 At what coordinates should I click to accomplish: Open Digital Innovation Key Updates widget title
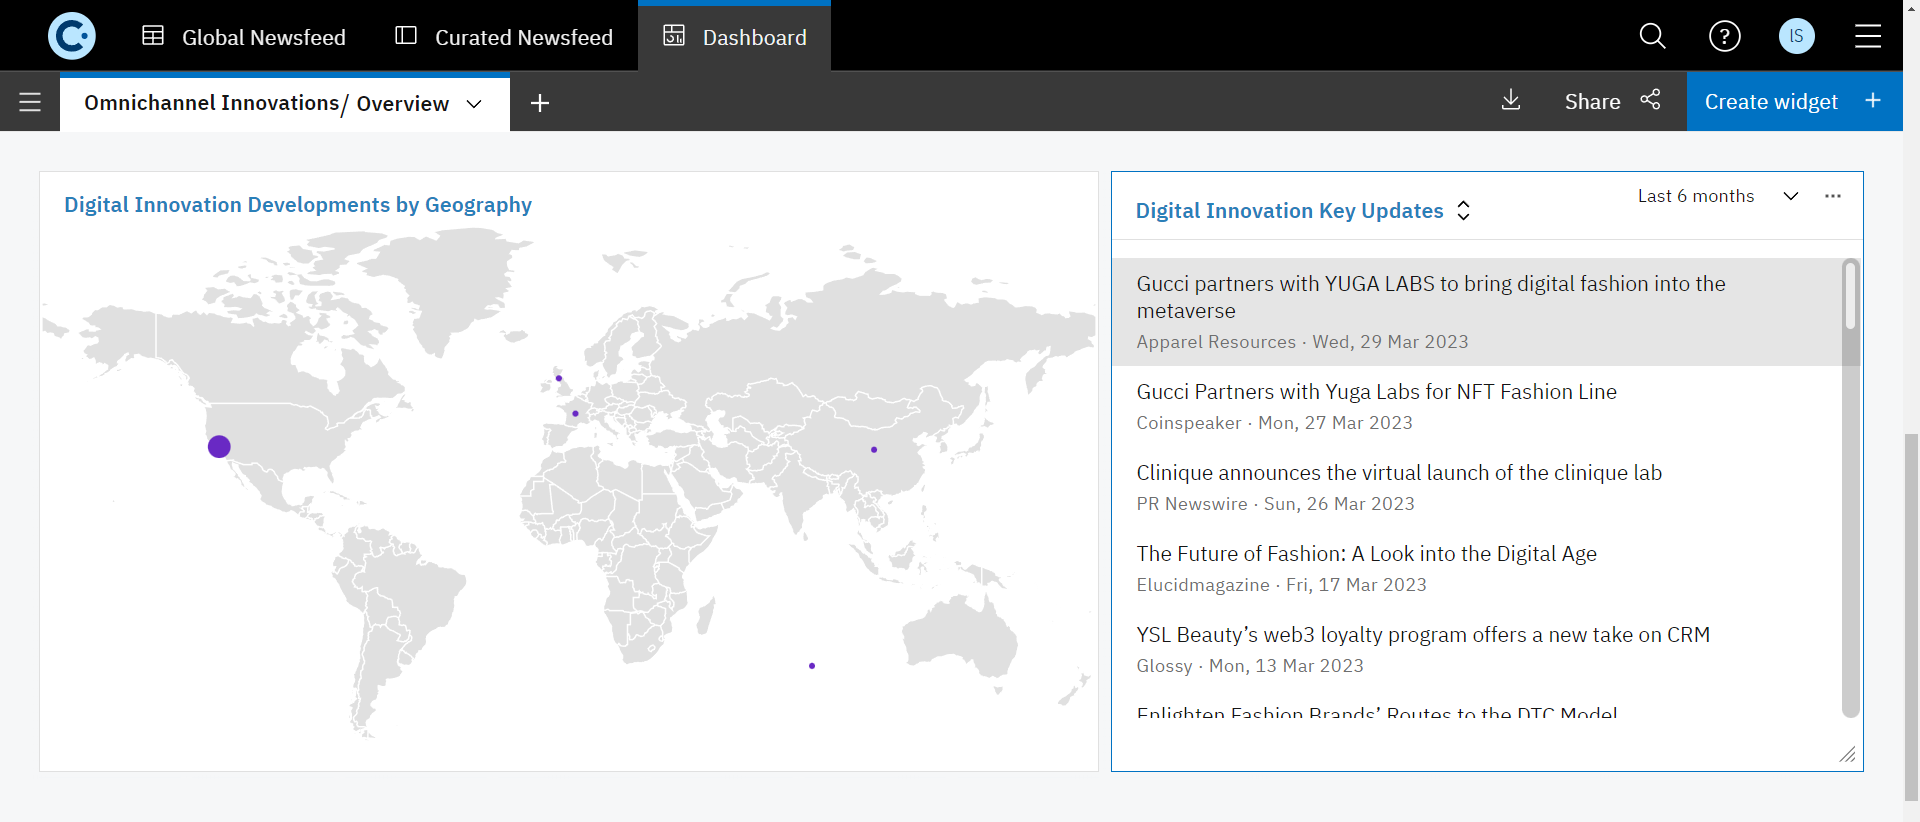[x=1289, y=211]
